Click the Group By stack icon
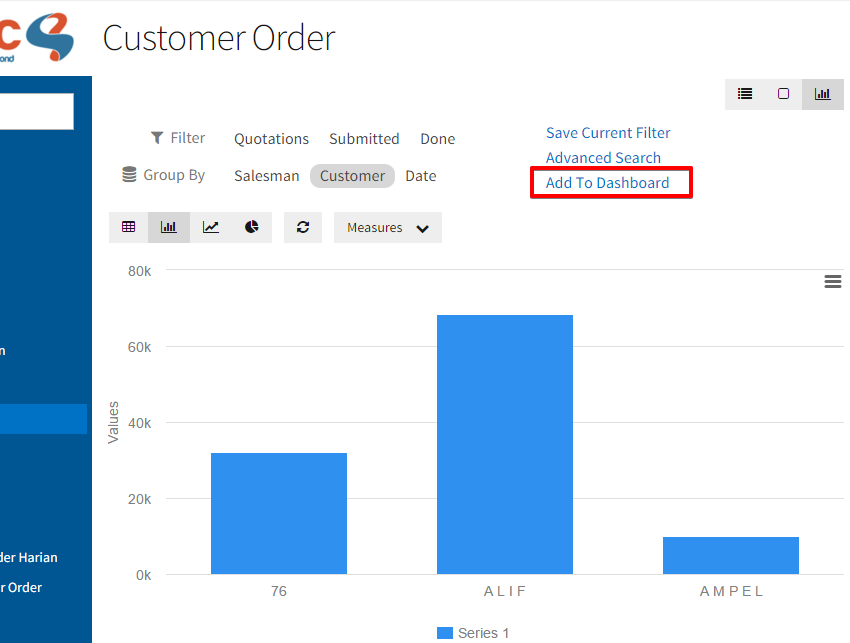Screen dimensions: 850x643 pos(129,175)
